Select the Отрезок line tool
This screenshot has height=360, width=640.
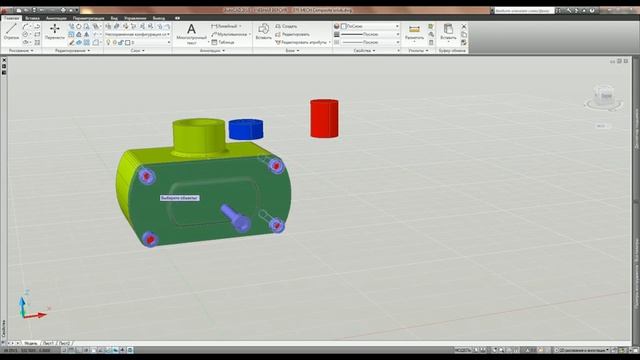[x=11, y=31]
